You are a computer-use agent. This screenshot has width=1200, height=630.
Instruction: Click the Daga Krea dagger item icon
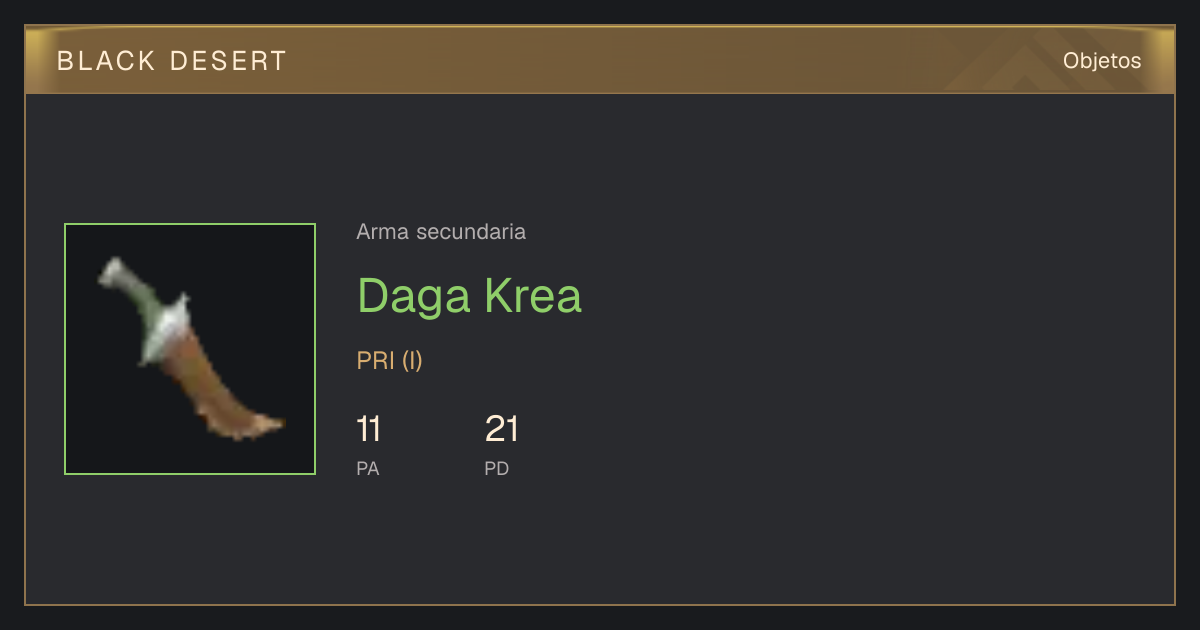click(x=190, y=348)
